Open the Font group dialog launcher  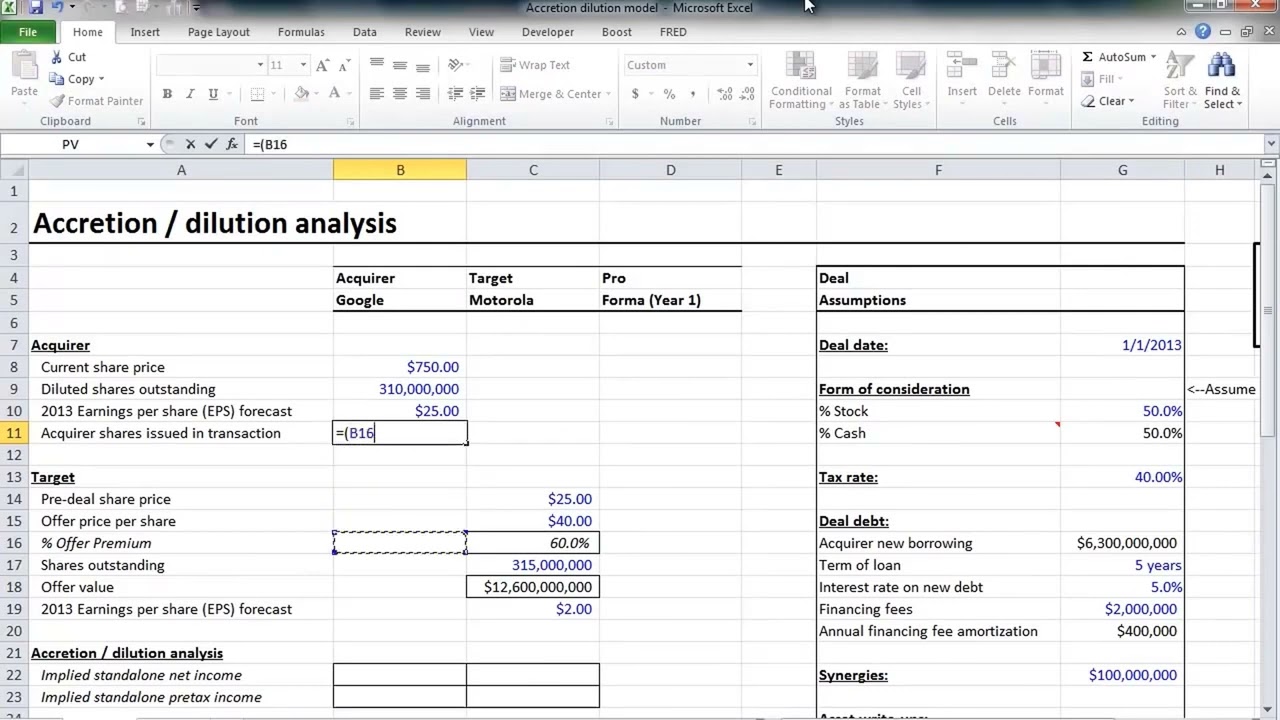350,122
